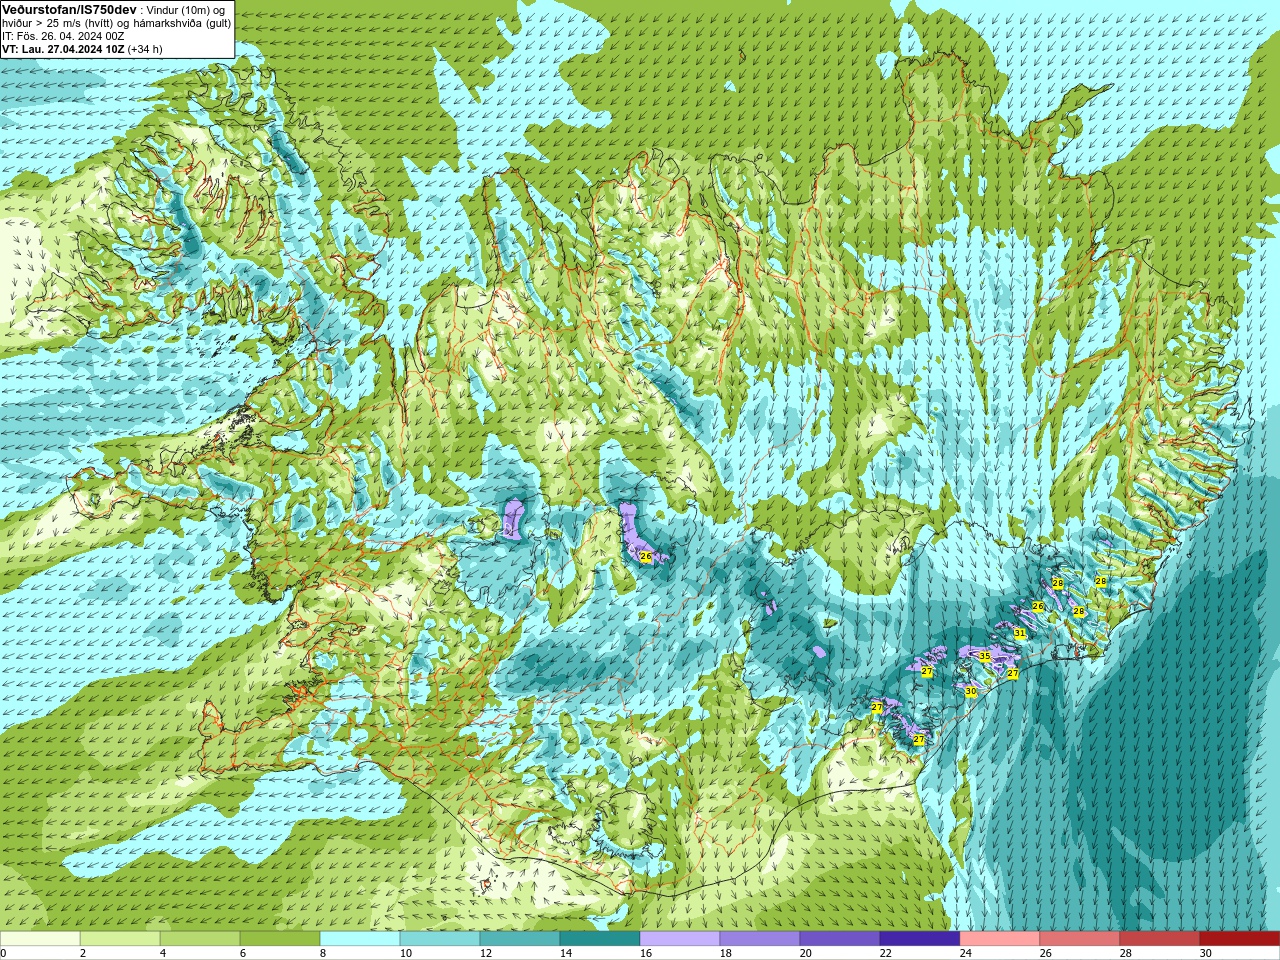The image size is (1280, 960).
Task: Click the dark indigo 22–24 m/s legend swatch
Action: tap(920, 939)
